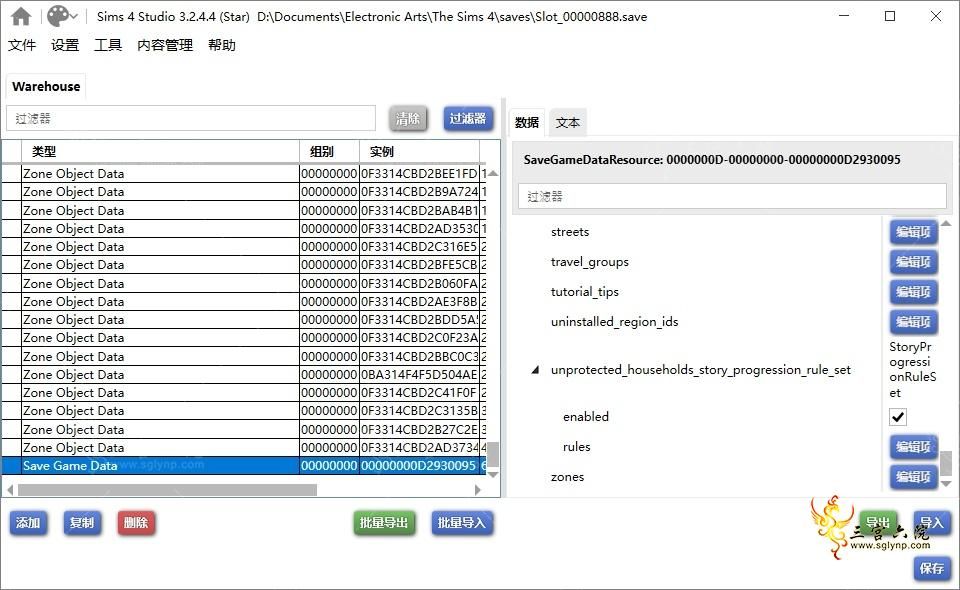Edit the tutorial_tips field
Viewport: 960px width, 590px height.
tap(913, 292)
